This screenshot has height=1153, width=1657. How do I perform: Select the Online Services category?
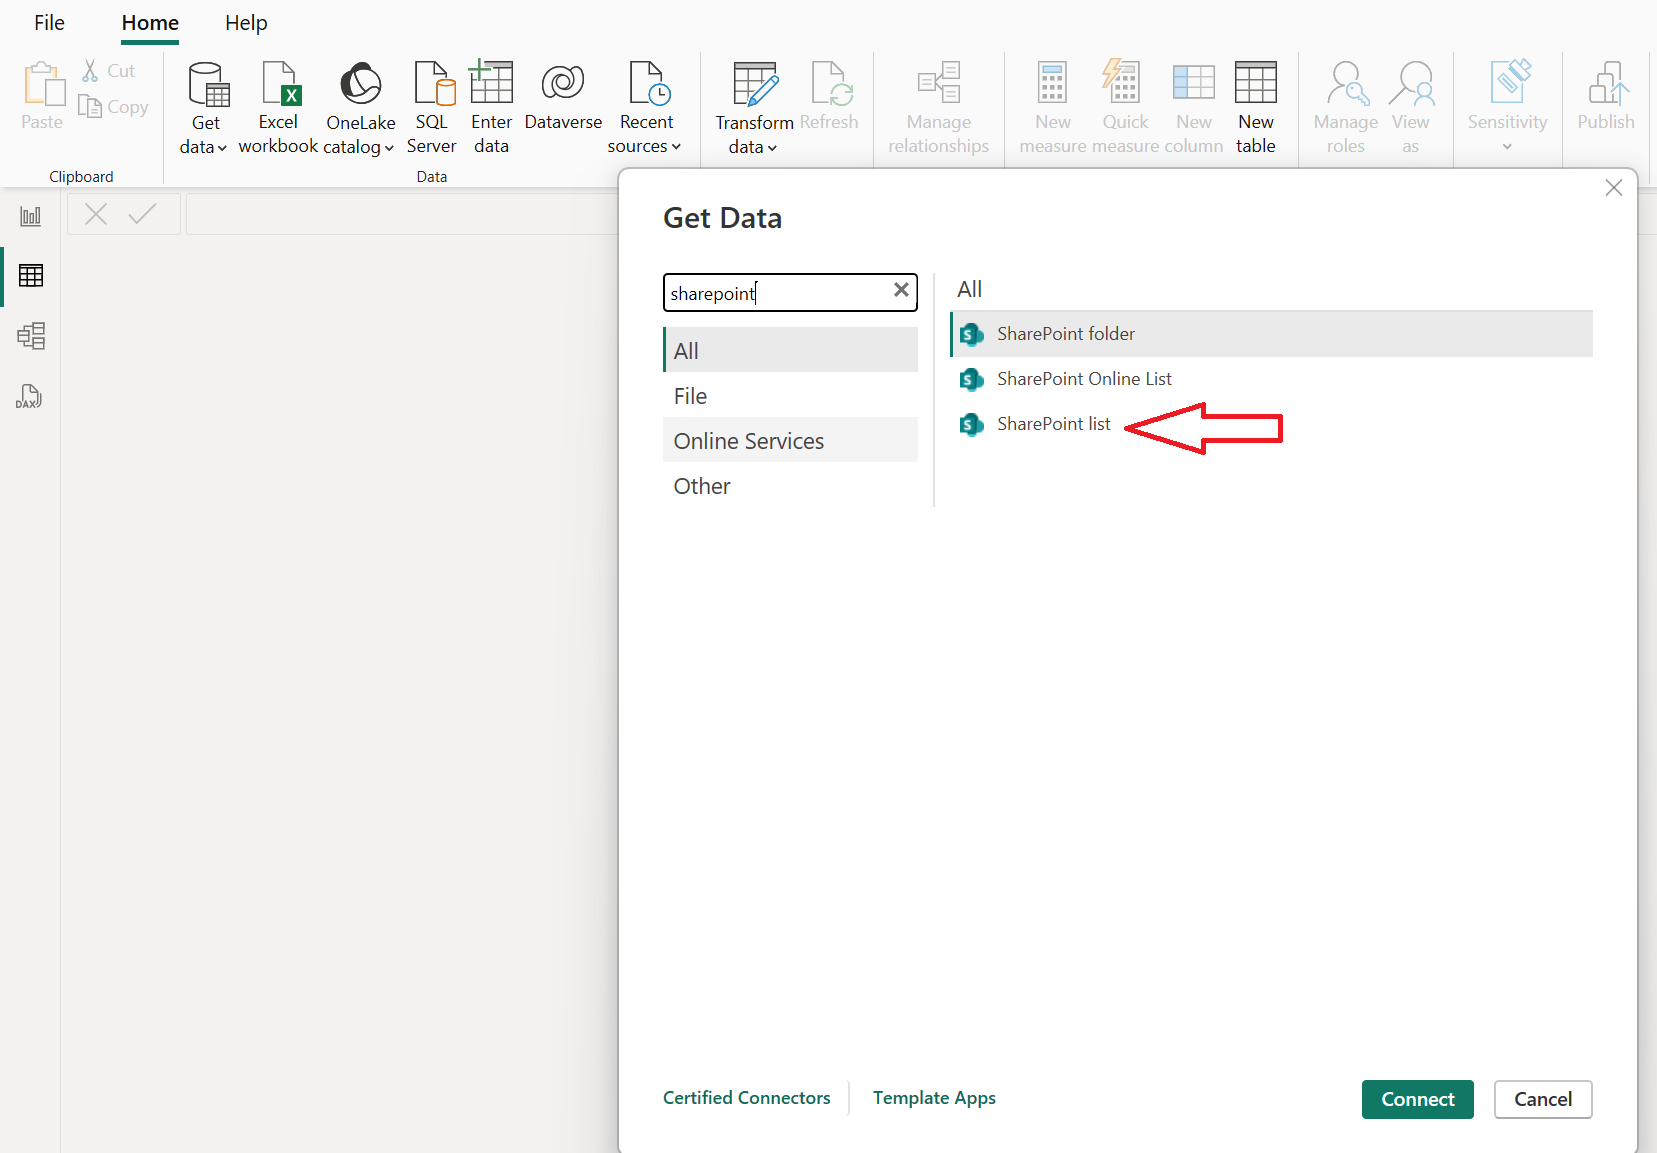coord(790,440)
